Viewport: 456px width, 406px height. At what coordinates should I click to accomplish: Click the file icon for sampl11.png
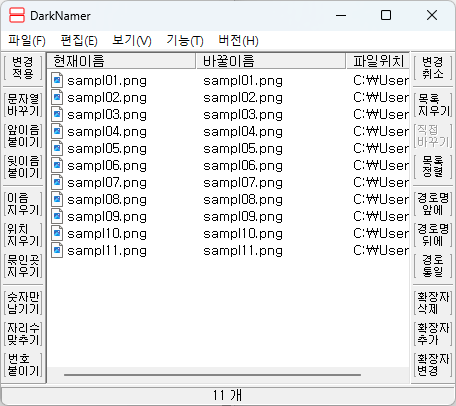pos(57,251)
